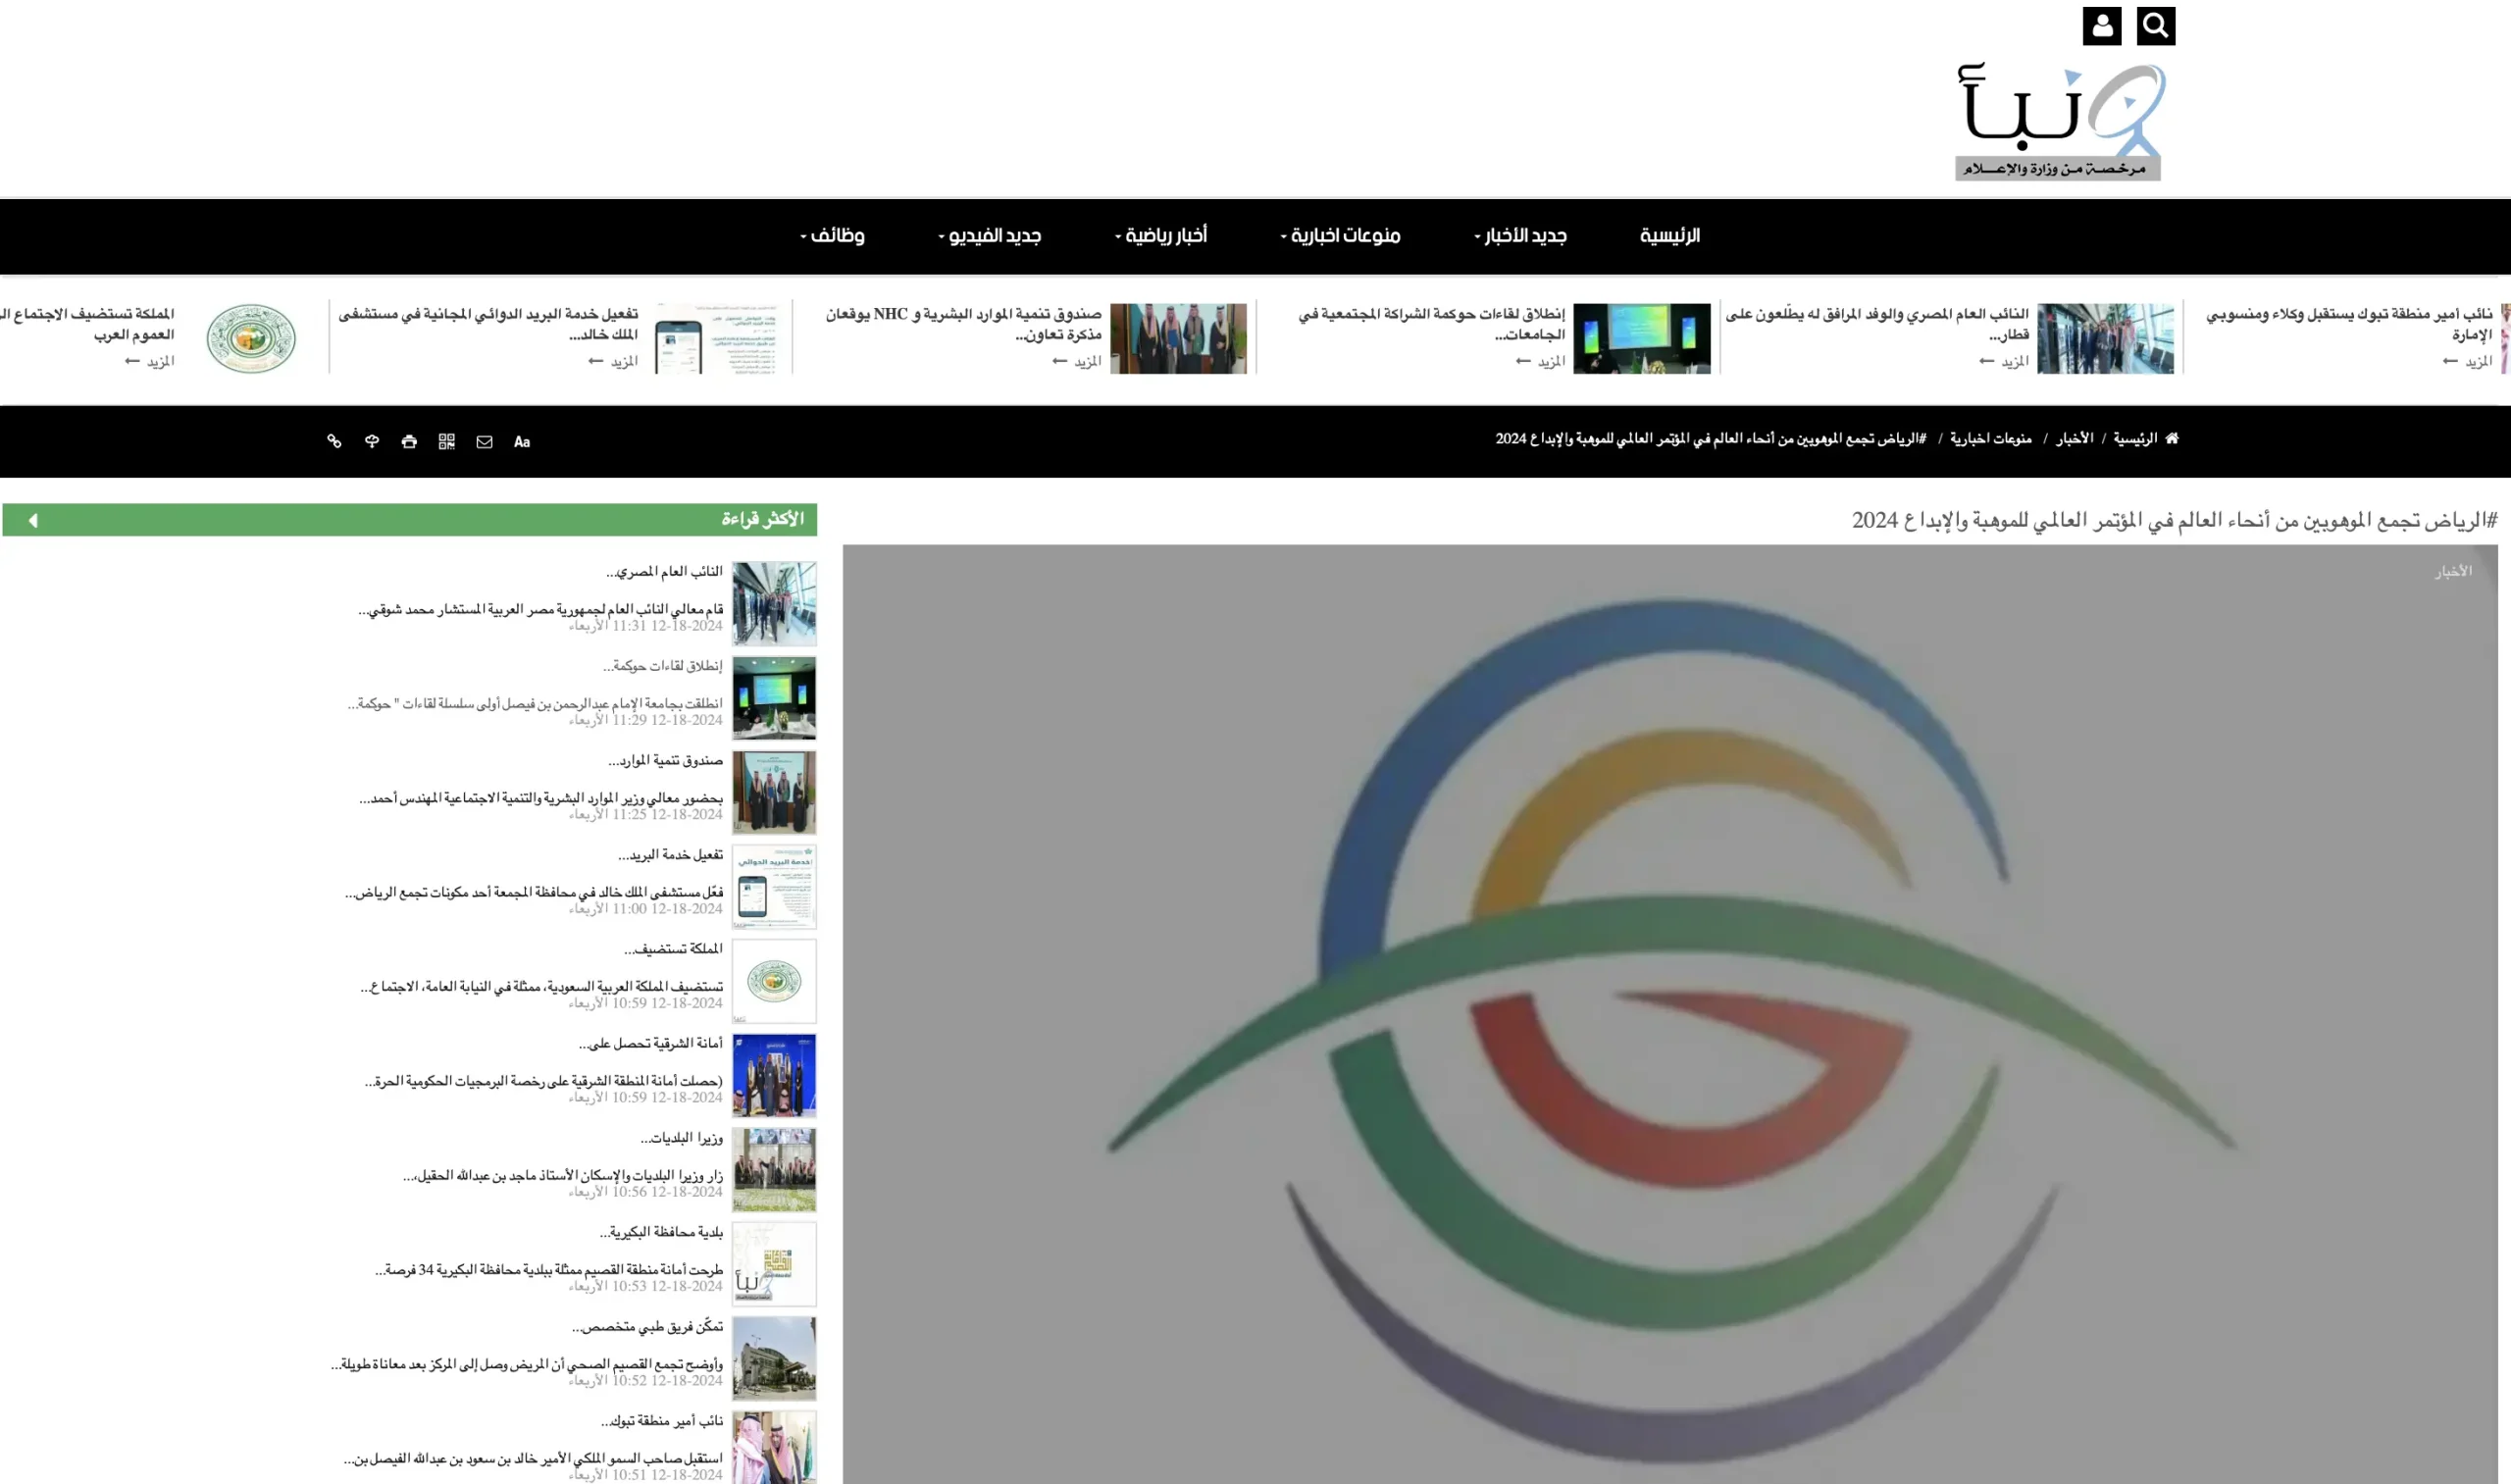Image resolution: width=2511 pixels, height=1484 pixels.
Task: Print the article using the printer icon
Action: [409, 441]
